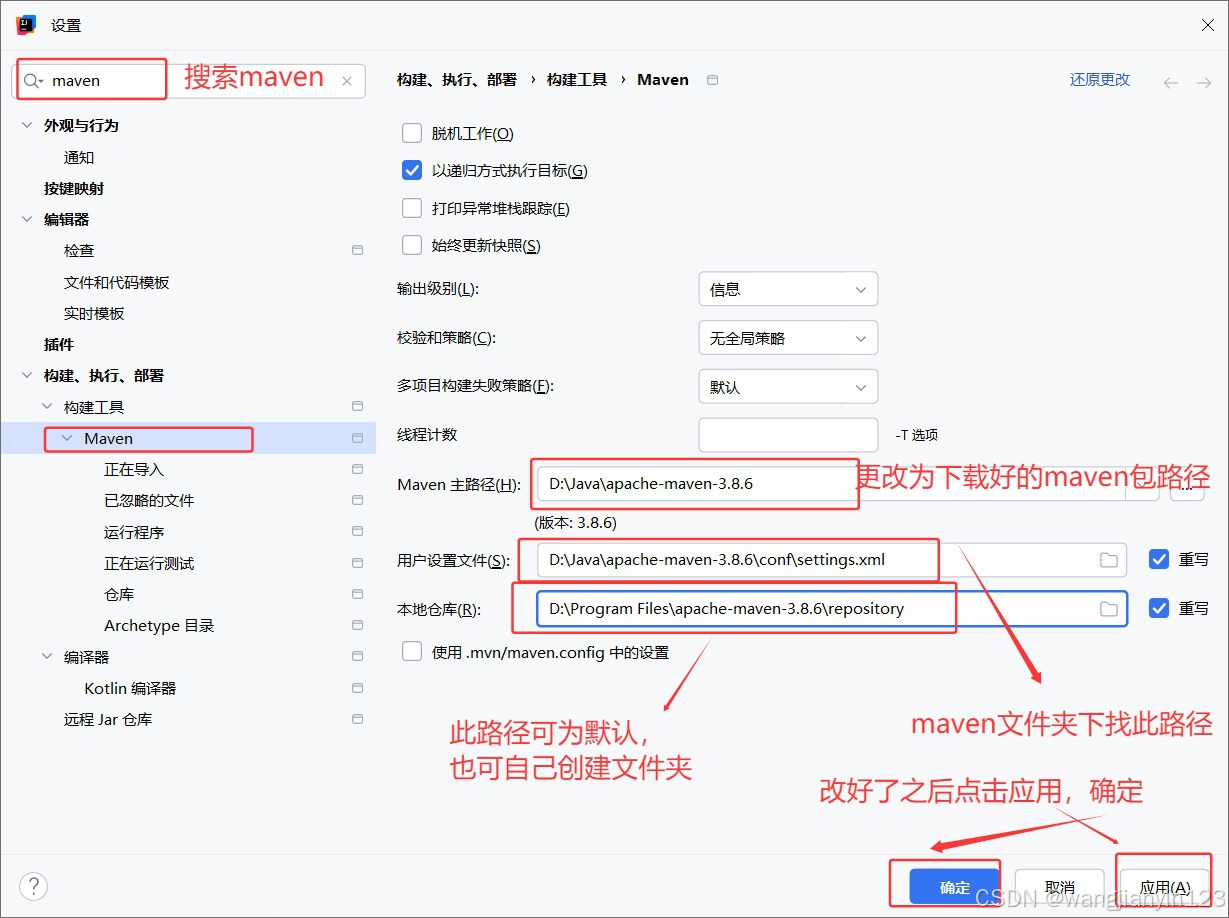
Task: Toggle 重写 checkbox for 本地仓库
Action: (1159, 608)
